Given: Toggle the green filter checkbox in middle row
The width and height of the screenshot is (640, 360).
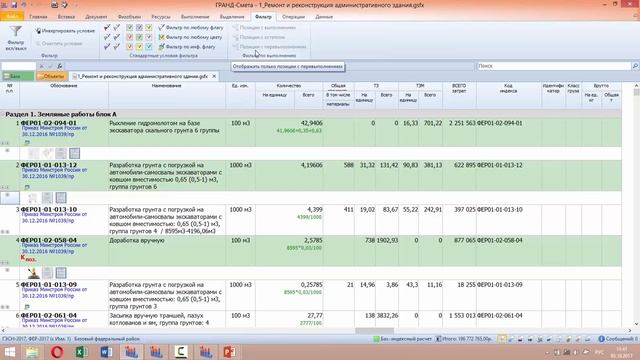Looking at the screenshot, I should (139, 37).
